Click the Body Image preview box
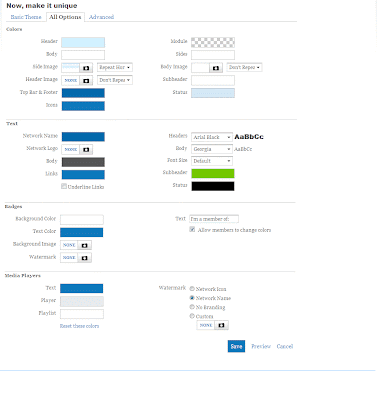This screenshot has height=400, width=377. coord(201,68)
